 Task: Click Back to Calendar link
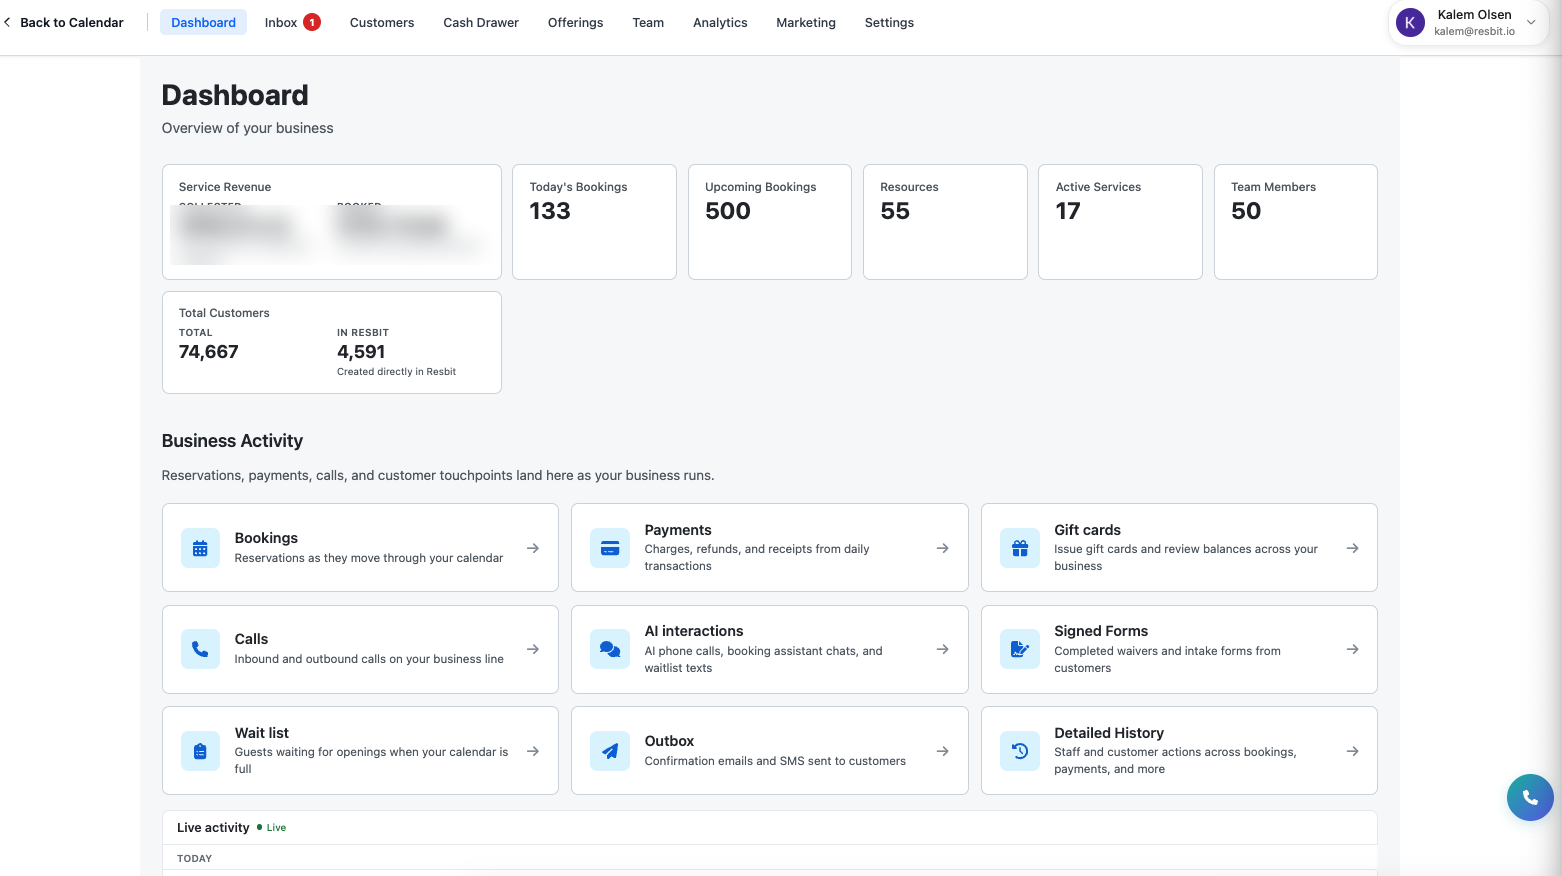click(64, 22)
